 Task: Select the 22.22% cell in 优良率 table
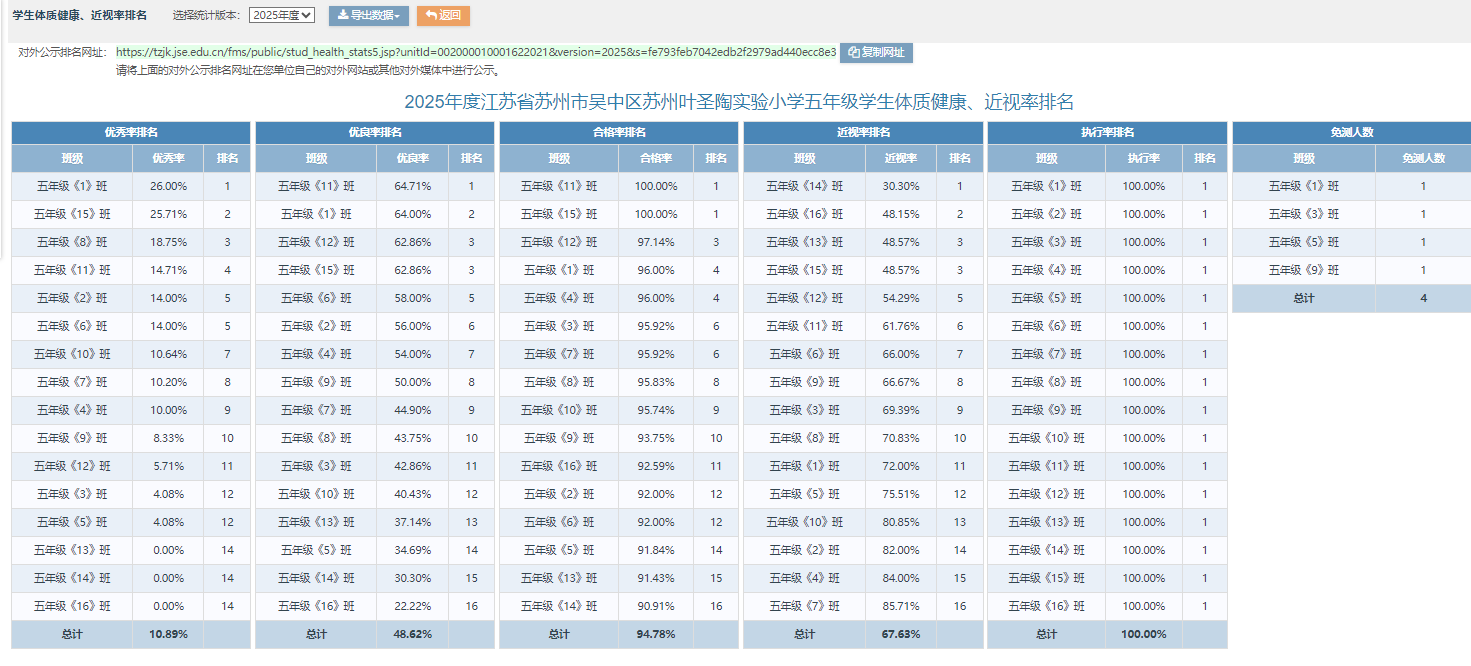pyautogui.click(x=412, y=606)
